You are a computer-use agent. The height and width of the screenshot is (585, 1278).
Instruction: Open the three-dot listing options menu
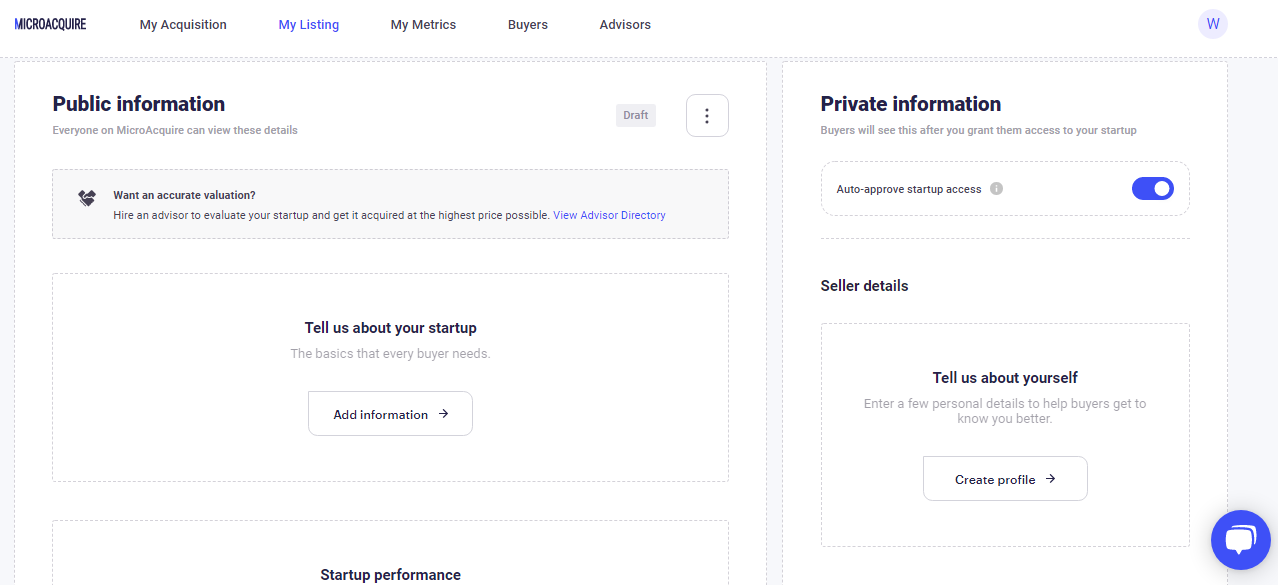pyautogui.click(x=707, y=115)
